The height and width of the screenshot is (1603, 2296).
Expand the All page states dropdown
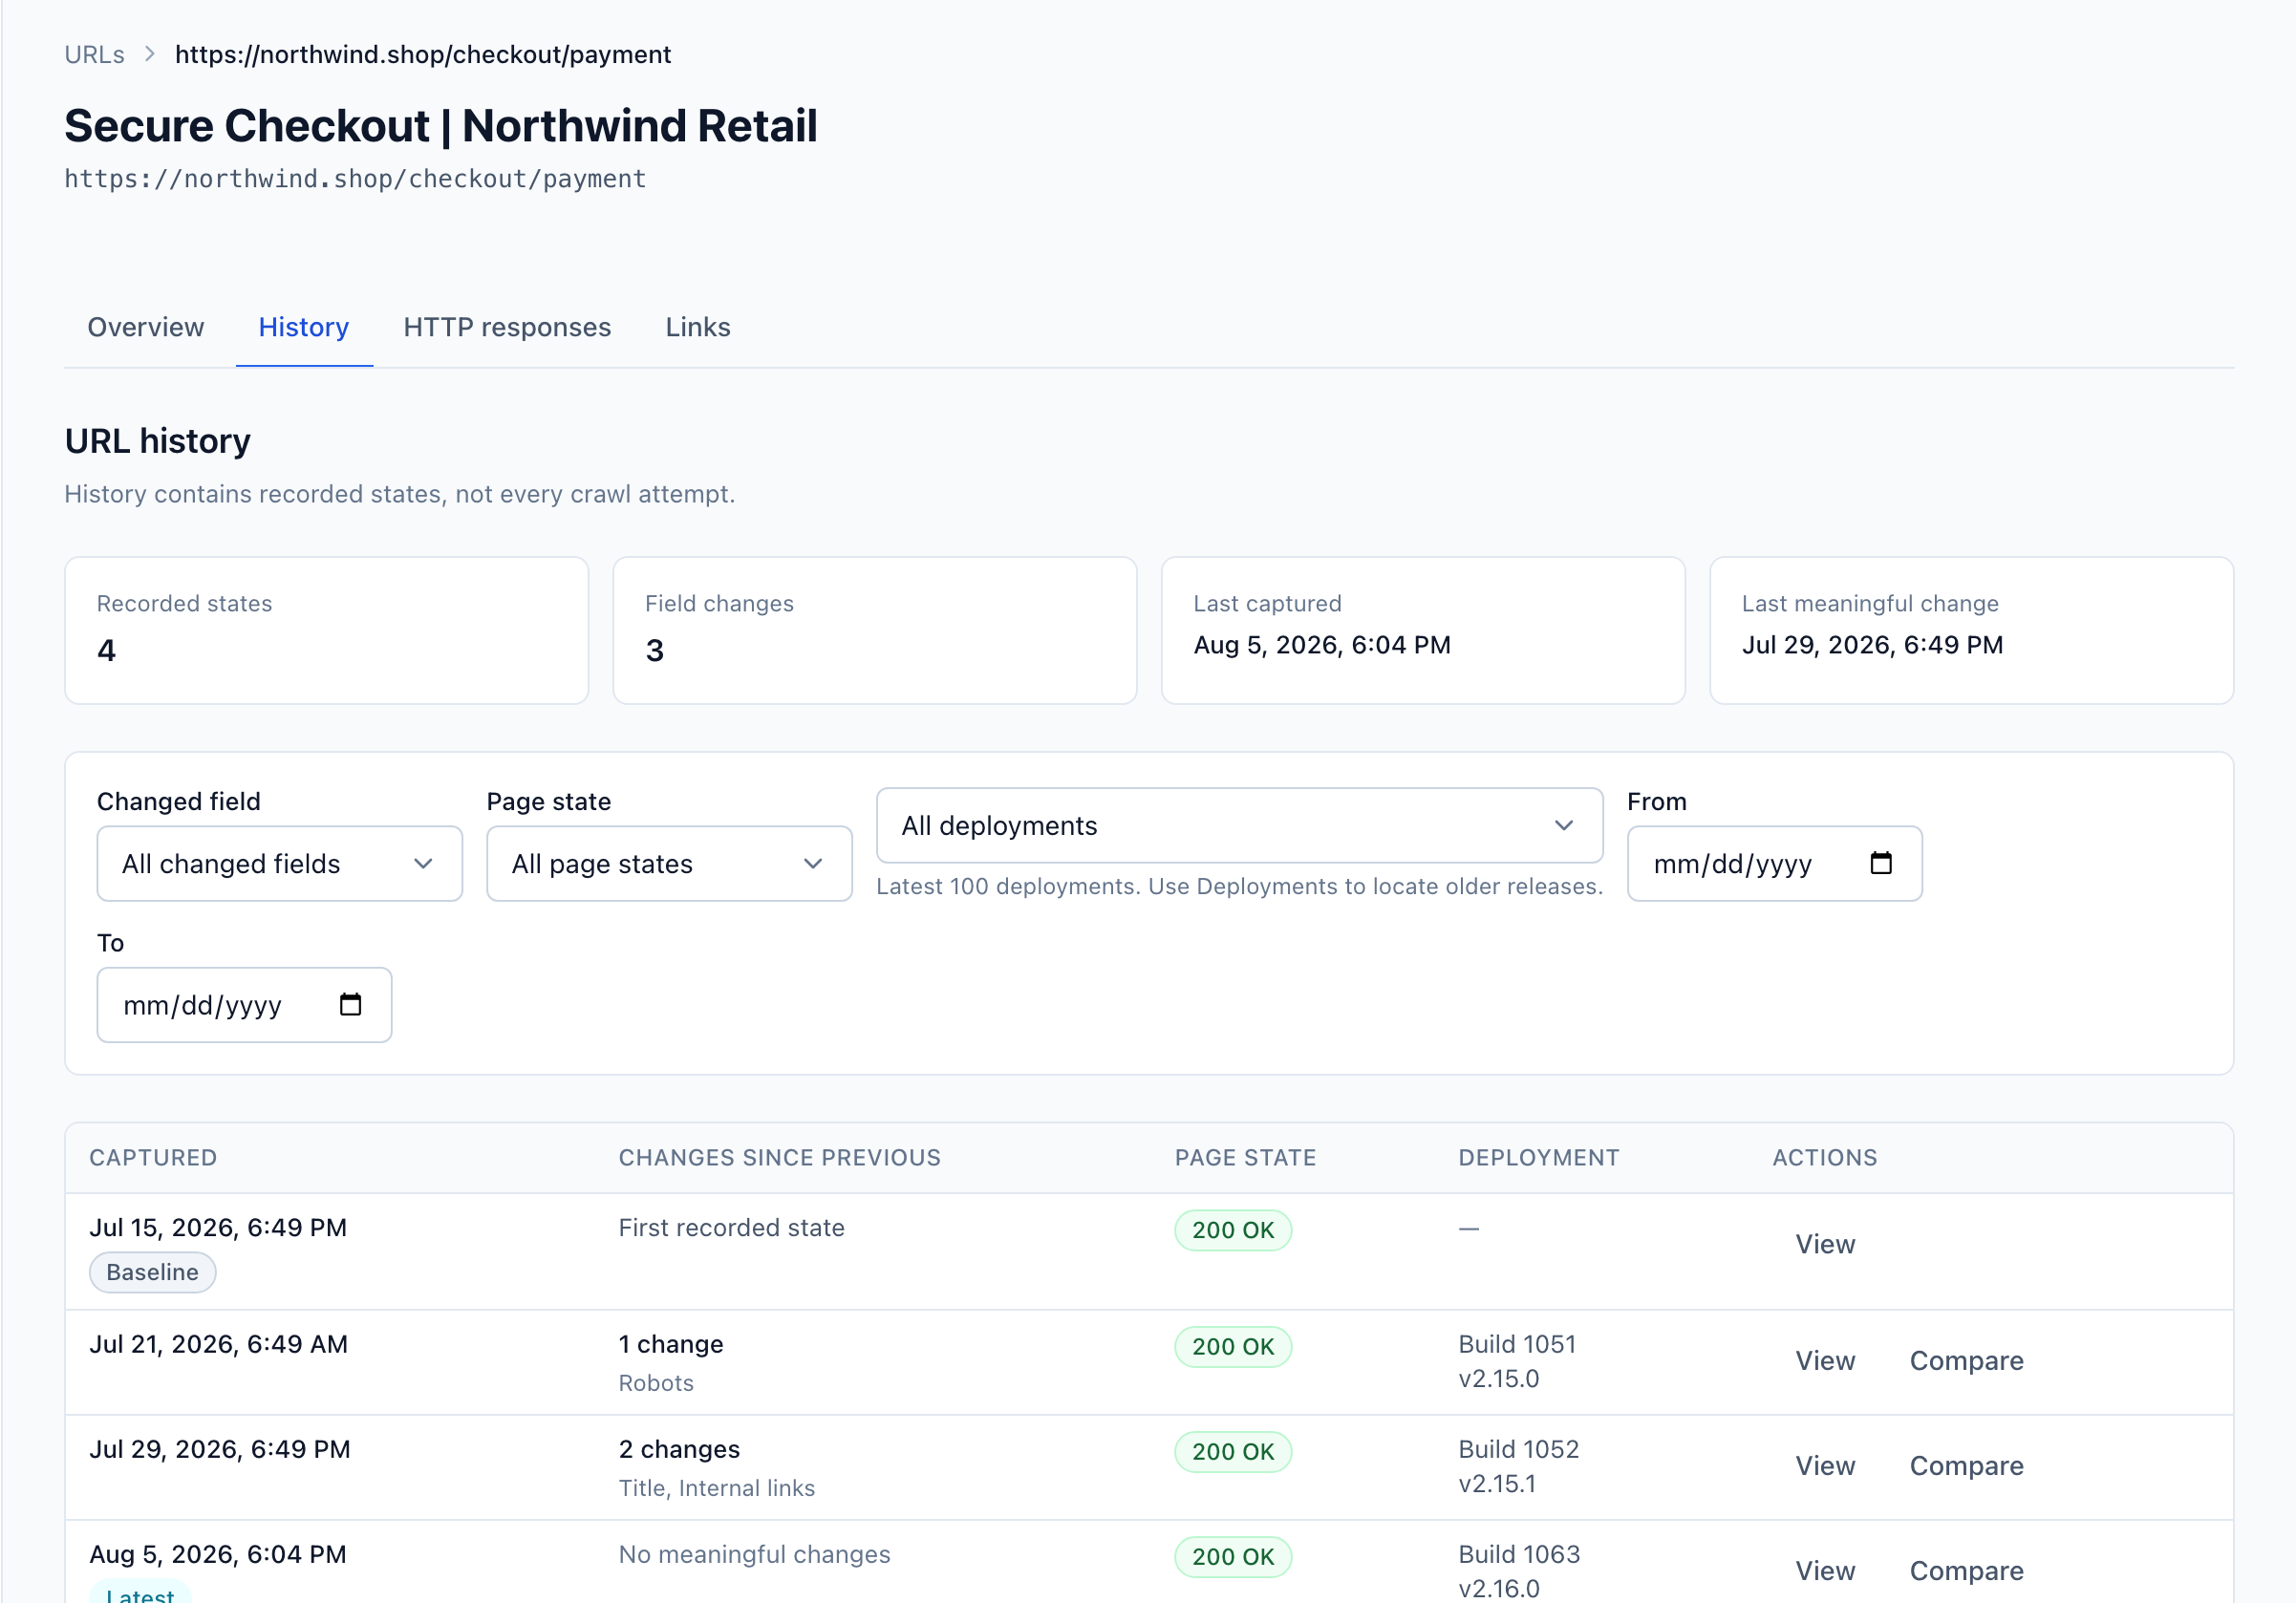669,863
